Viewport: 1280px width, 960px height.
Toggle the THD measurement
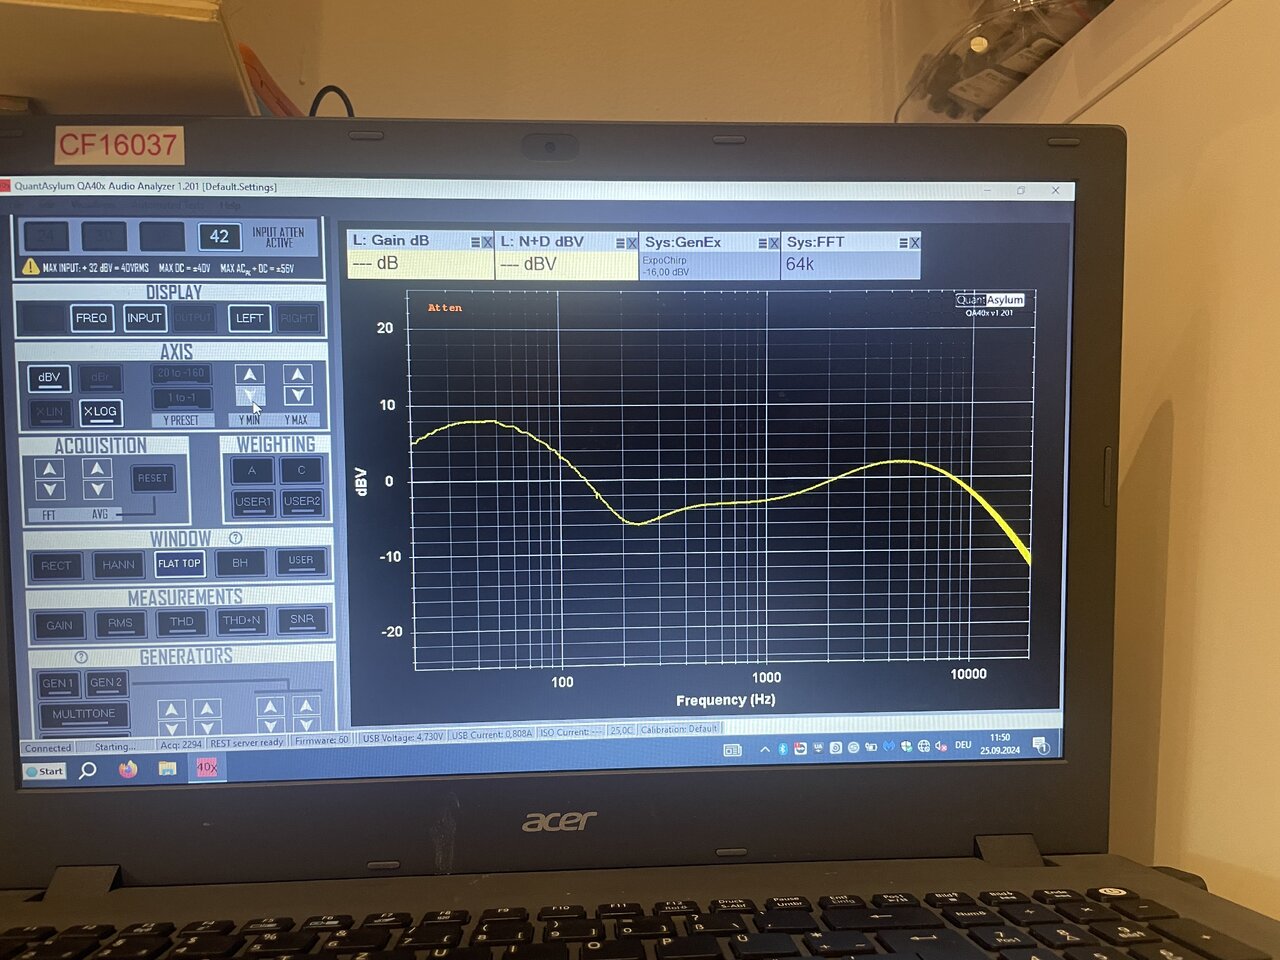click(x=181, y=622)
